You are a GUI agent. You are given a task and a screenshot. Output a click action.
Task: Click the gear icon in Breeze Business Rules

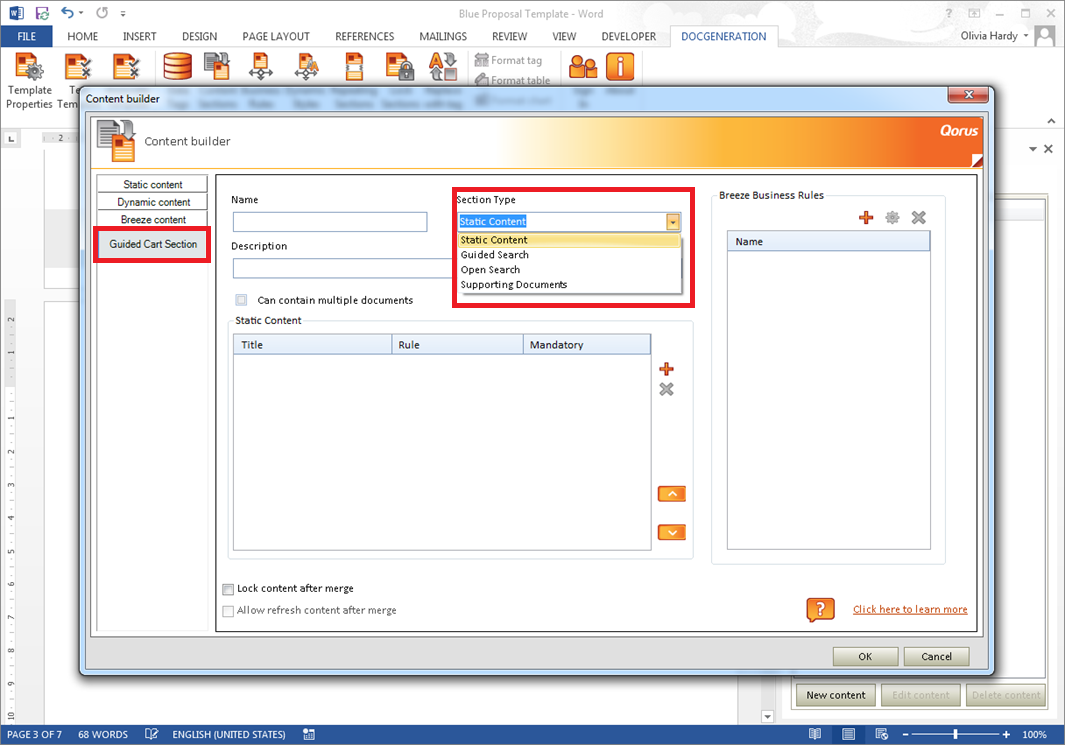click(892, 217)
